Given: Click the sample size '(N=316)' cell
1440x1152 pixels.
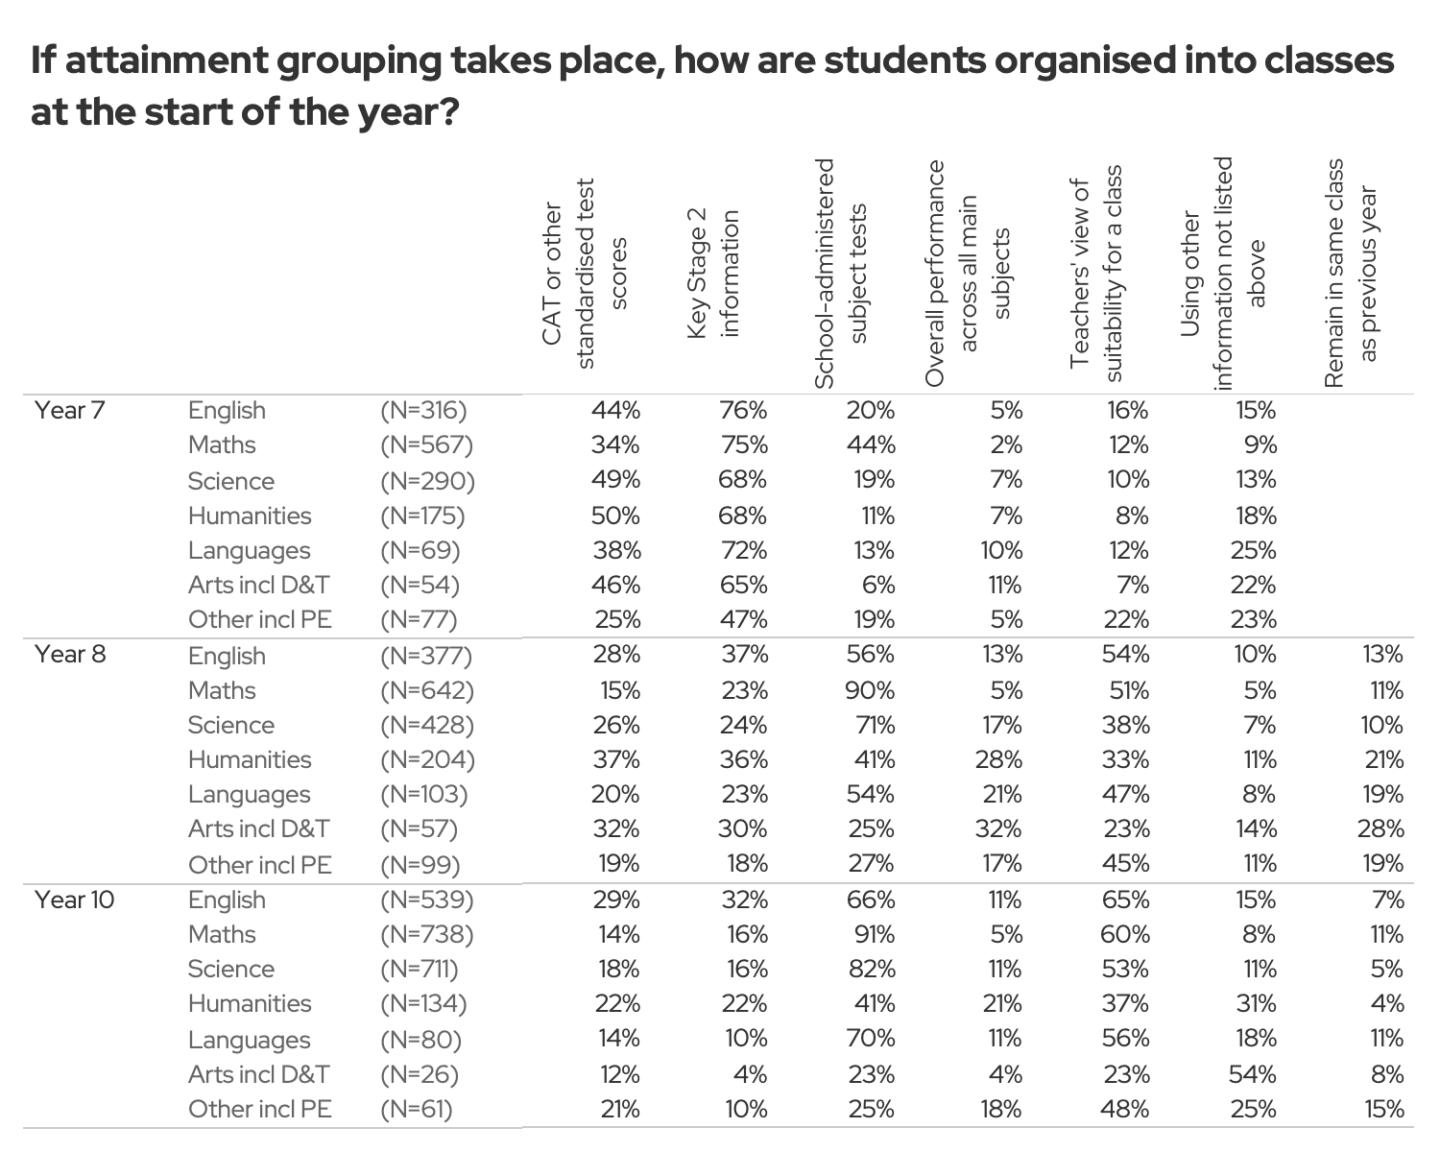Looking at the screenshot, I should point(423,410).
